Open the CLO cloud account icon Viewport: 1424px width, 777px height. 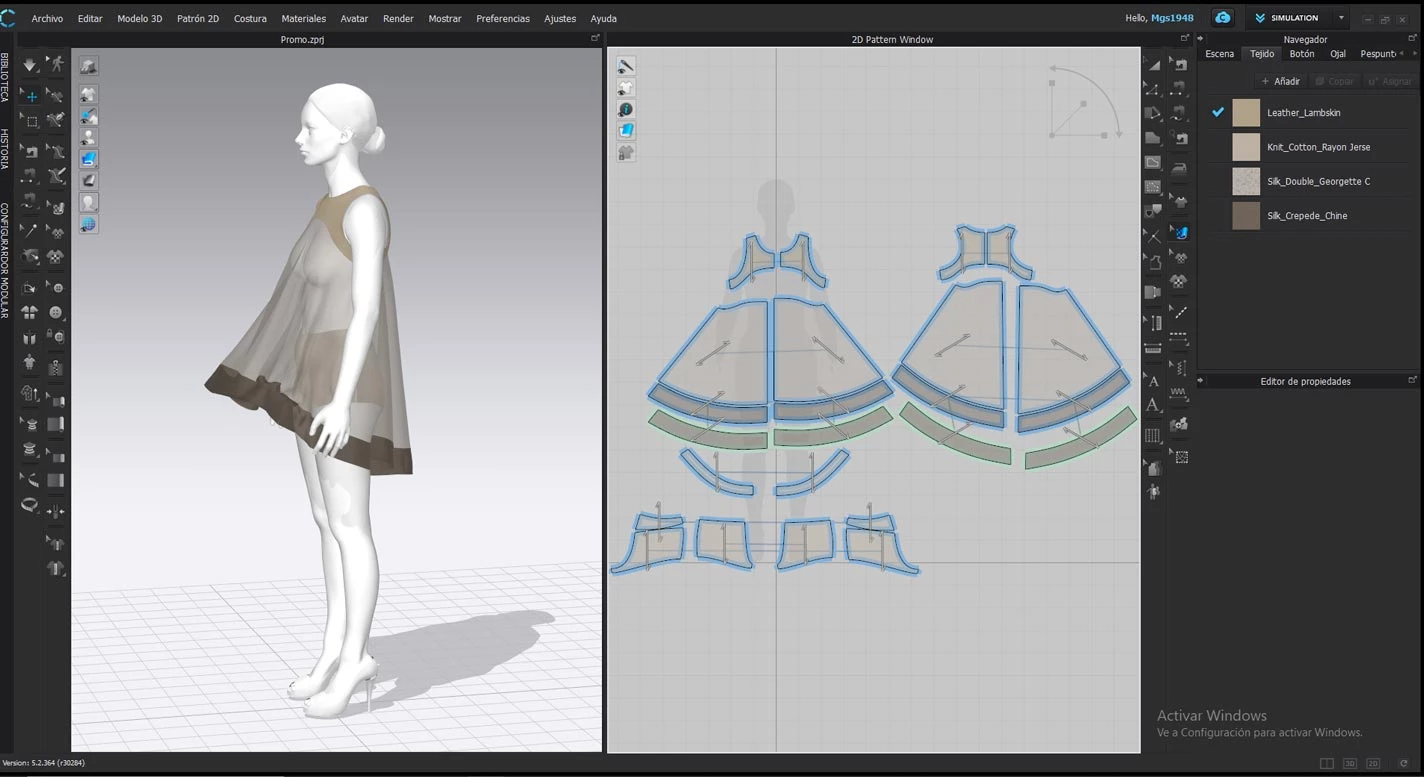pyautogui.click(x=1222, y=18)
